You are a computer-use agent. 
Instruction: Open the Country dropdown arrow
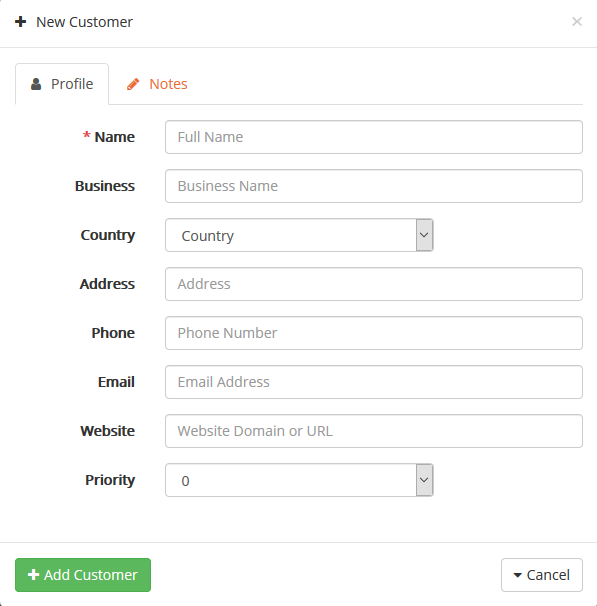tap(424, 235)
